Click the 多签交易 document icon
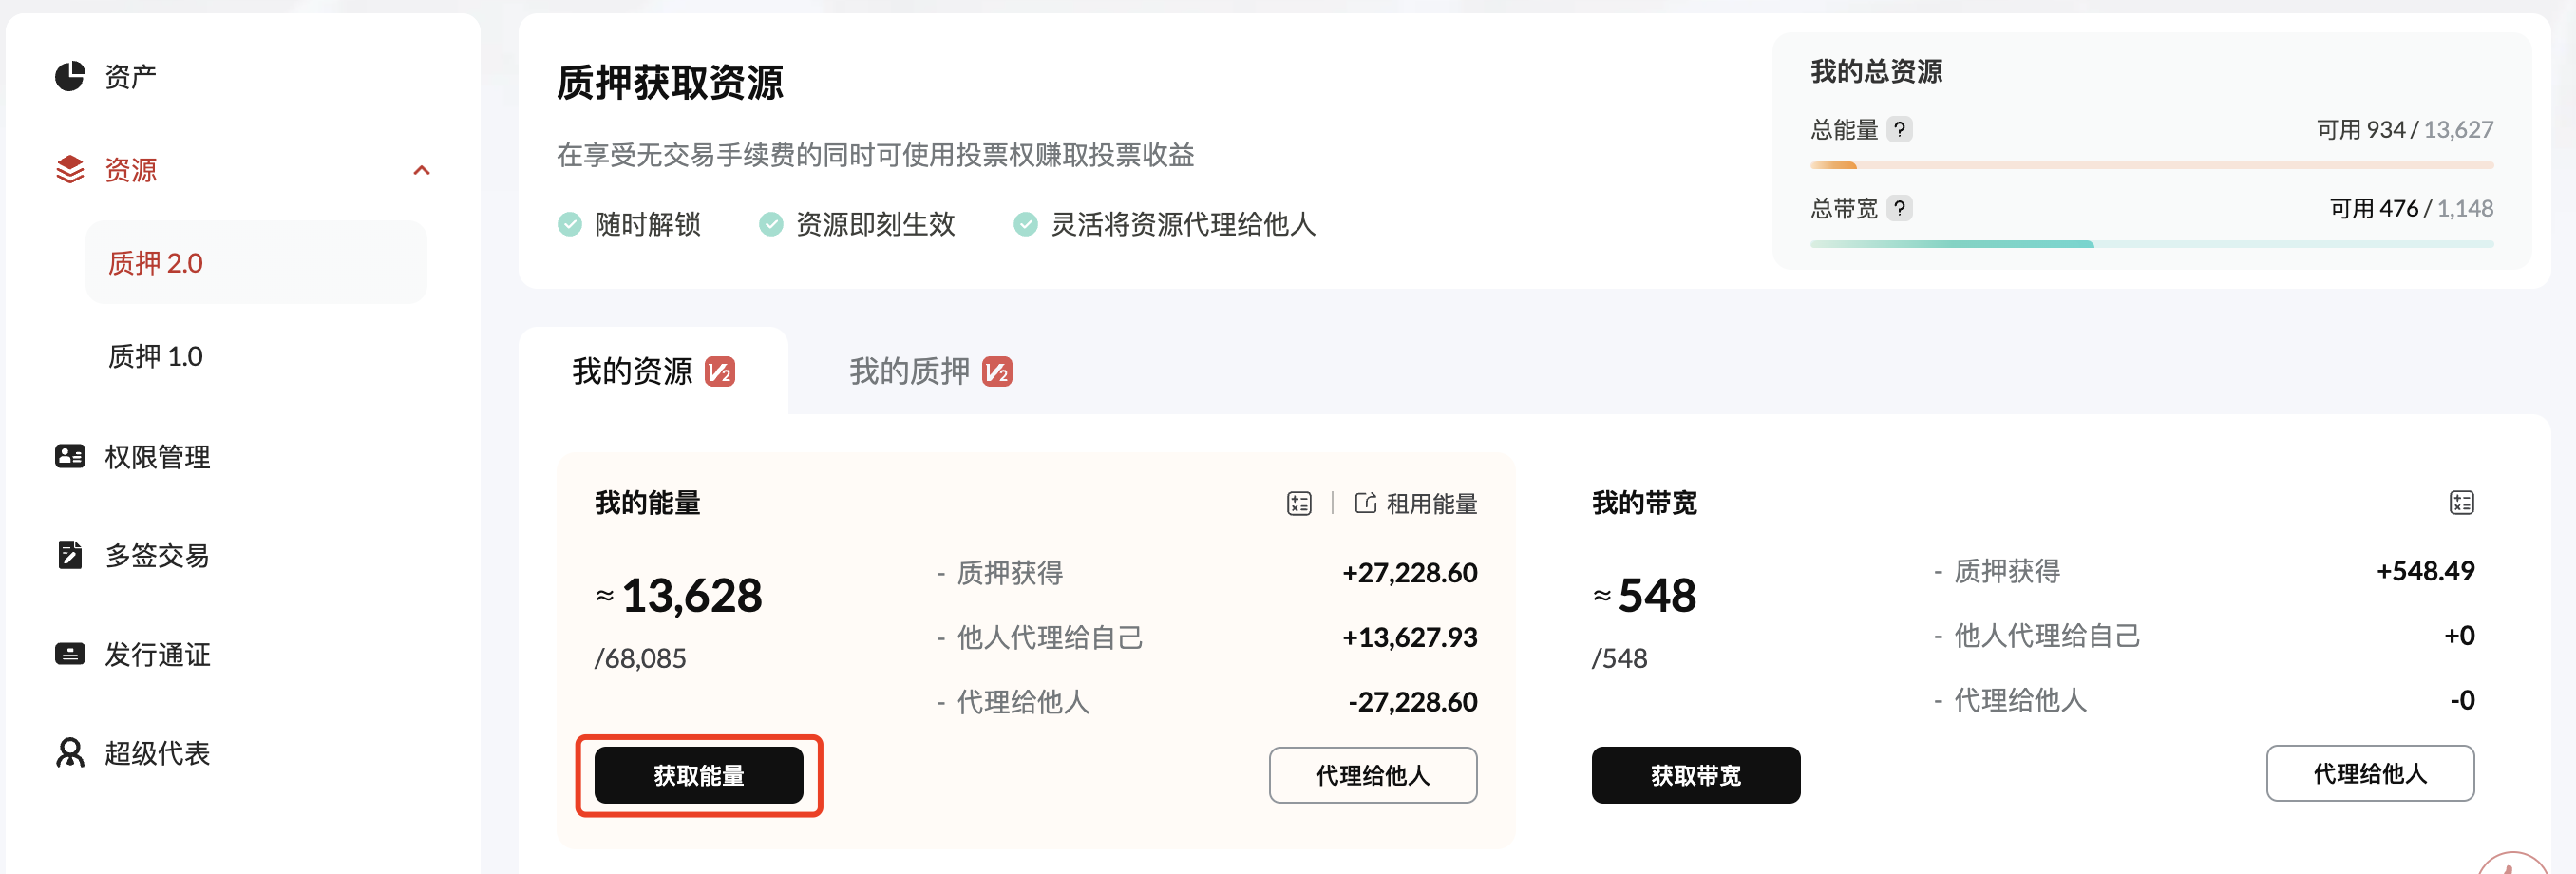The width and height of the screenshot is (2576, 874). 69,554
